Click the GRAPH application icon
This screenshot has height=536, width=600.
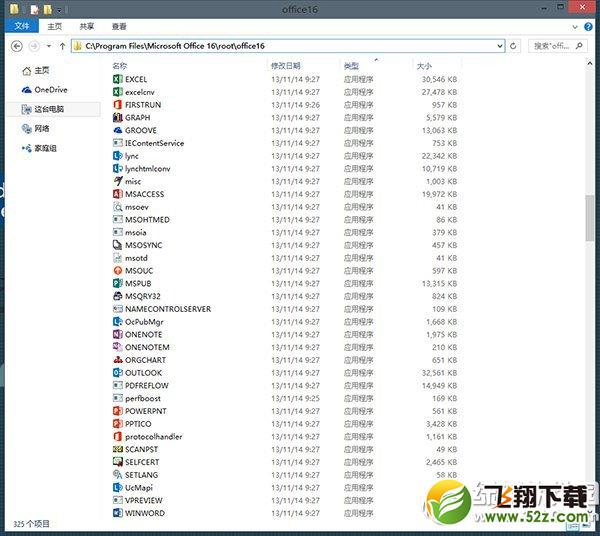pos(118,117)
